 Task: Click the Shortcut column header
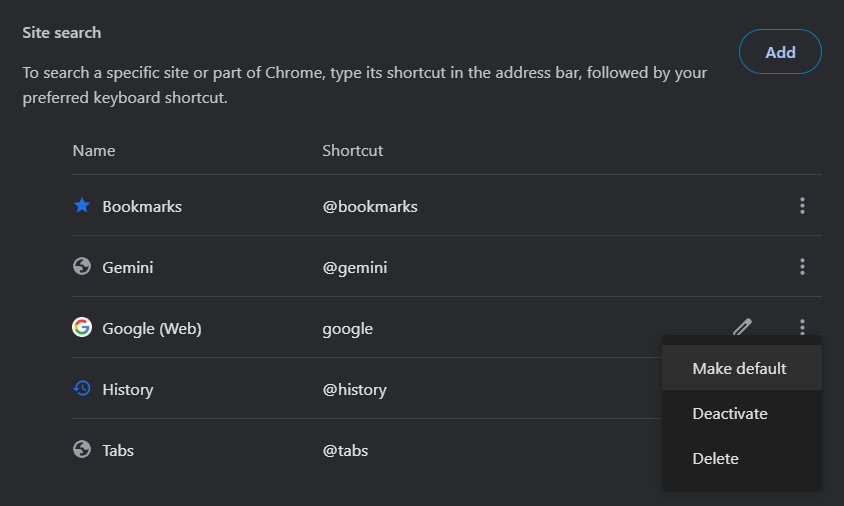pyautogui.click(x=353, y=151)
